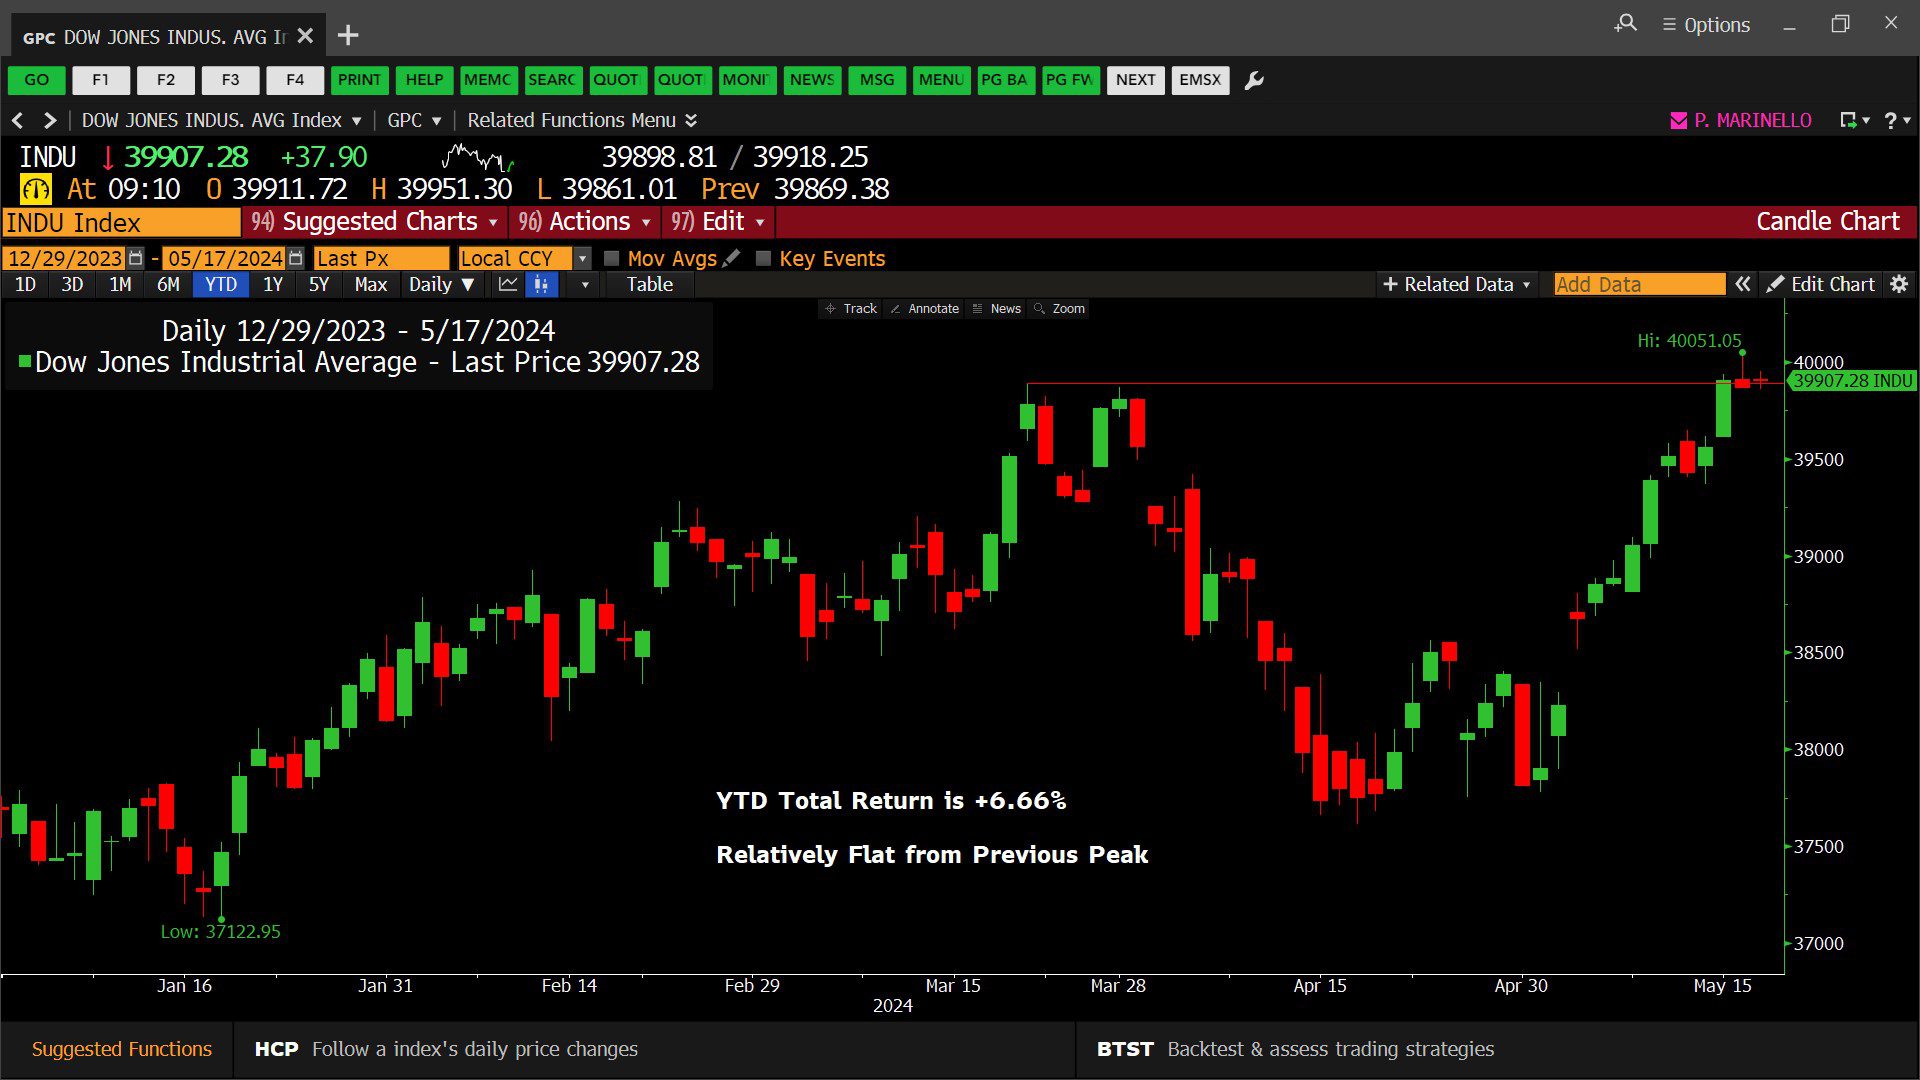Image resolution: width=1920 pixels, height=1080 pixels.
Task: Switch range to Max
Action: 370,284
